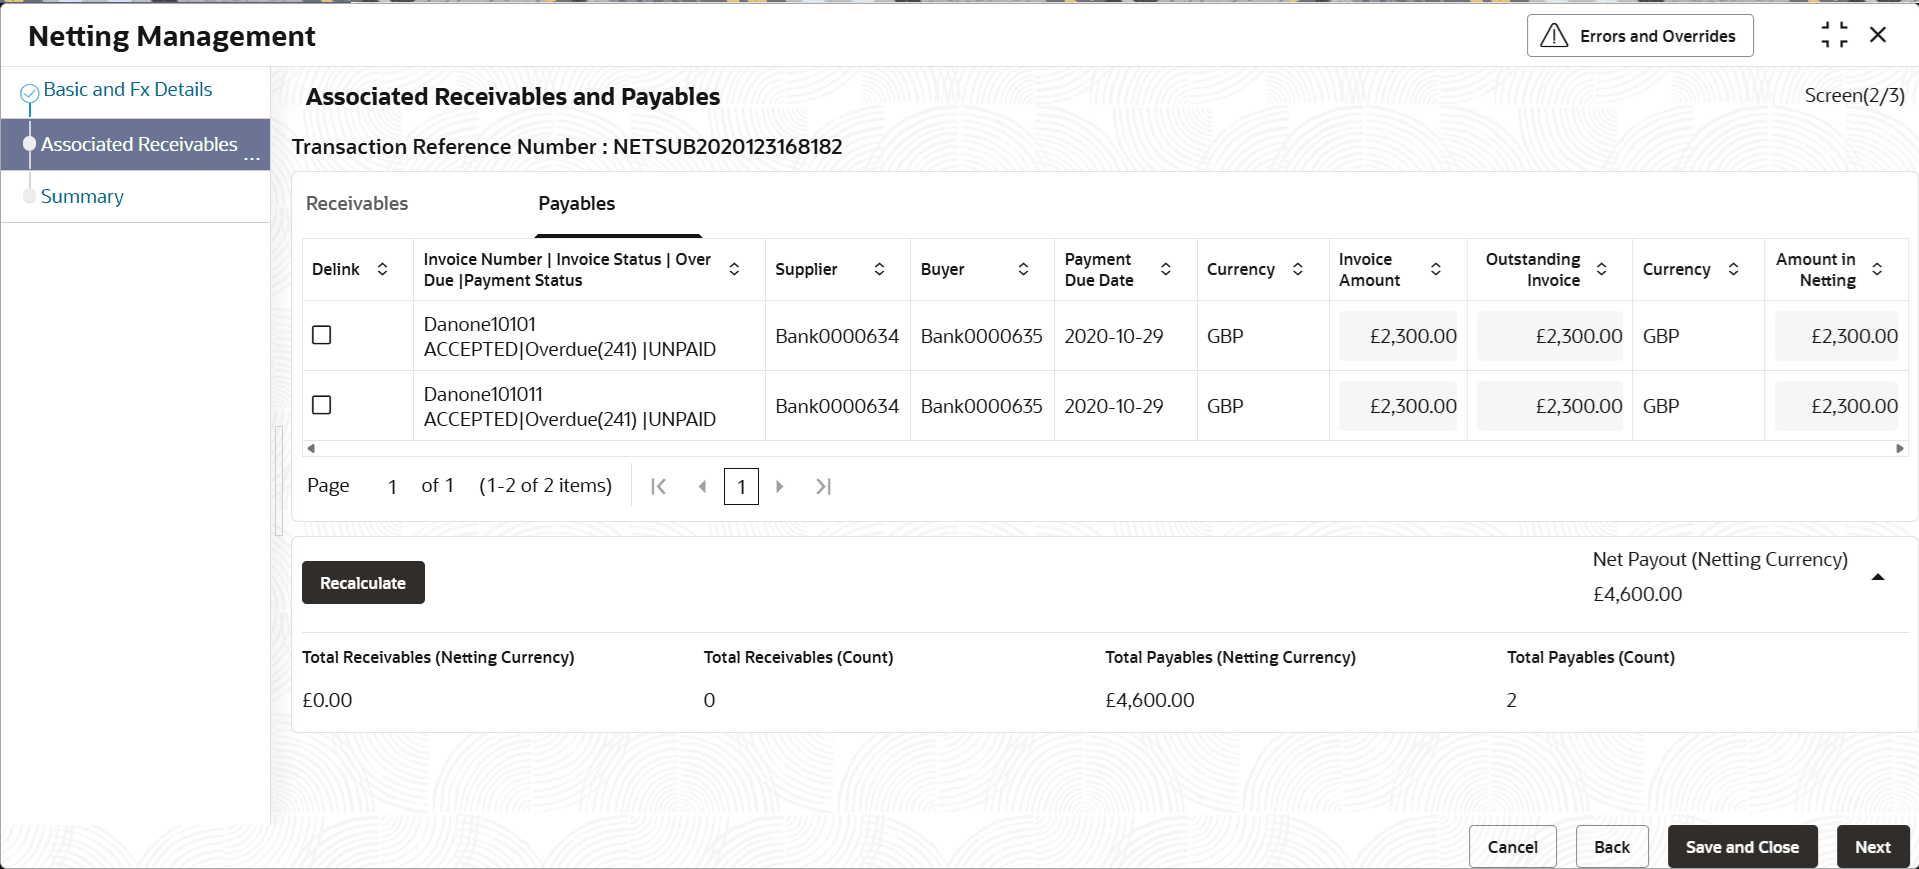Go to next page of table
The image size is (1919, 869).
(780, 486)
